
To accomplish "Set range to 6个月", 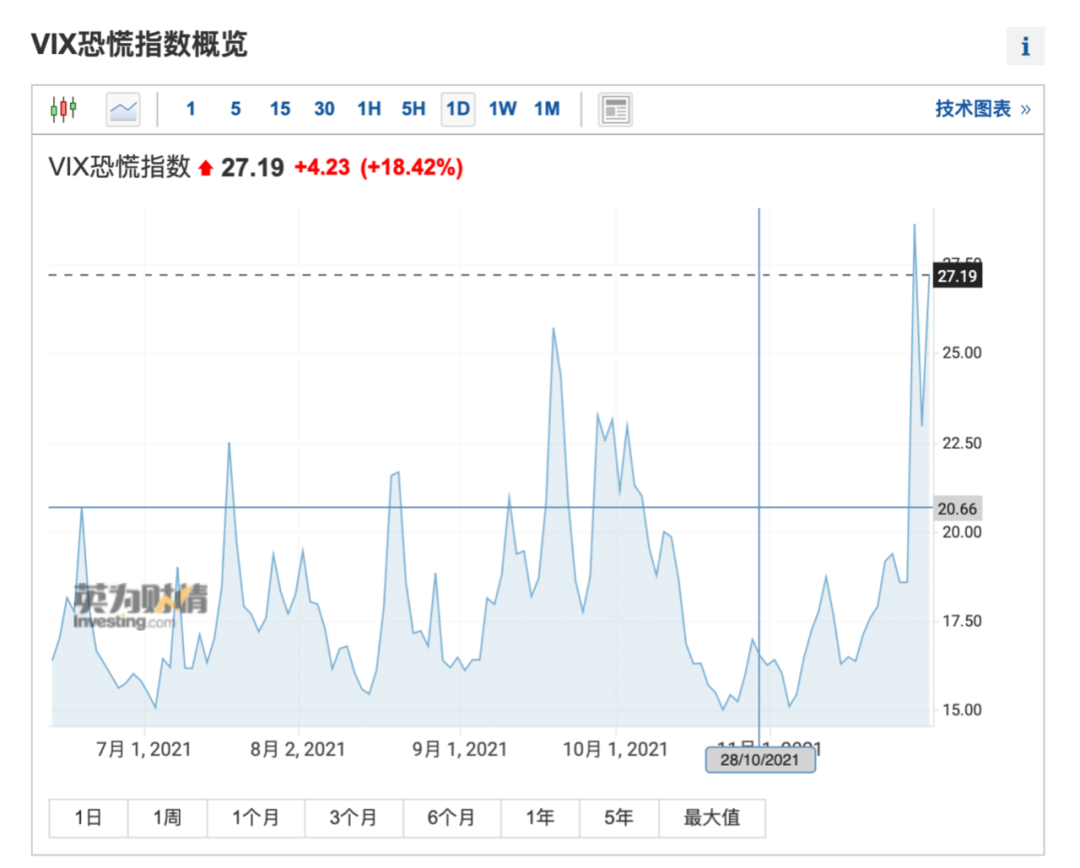I will pyautogui.click(x=452, y=818).
